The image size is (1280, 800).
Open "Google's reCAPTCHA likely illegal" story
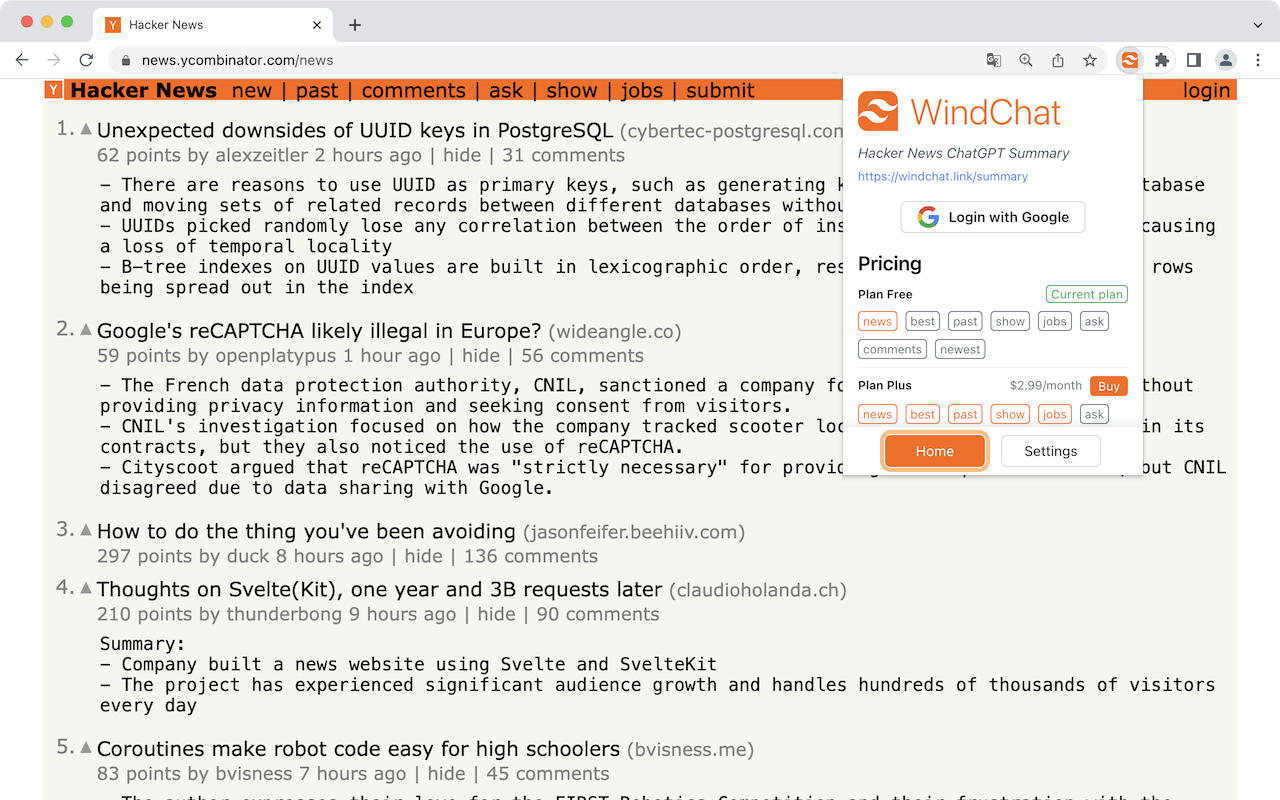pyautogui.click(x=319, y=331)
